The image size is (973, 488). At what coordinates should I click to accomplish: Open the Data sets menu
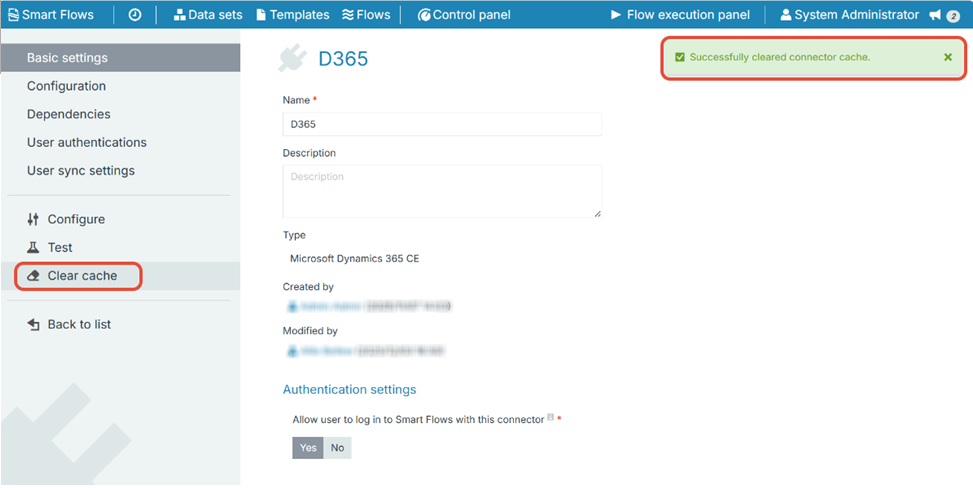point(208,14)
